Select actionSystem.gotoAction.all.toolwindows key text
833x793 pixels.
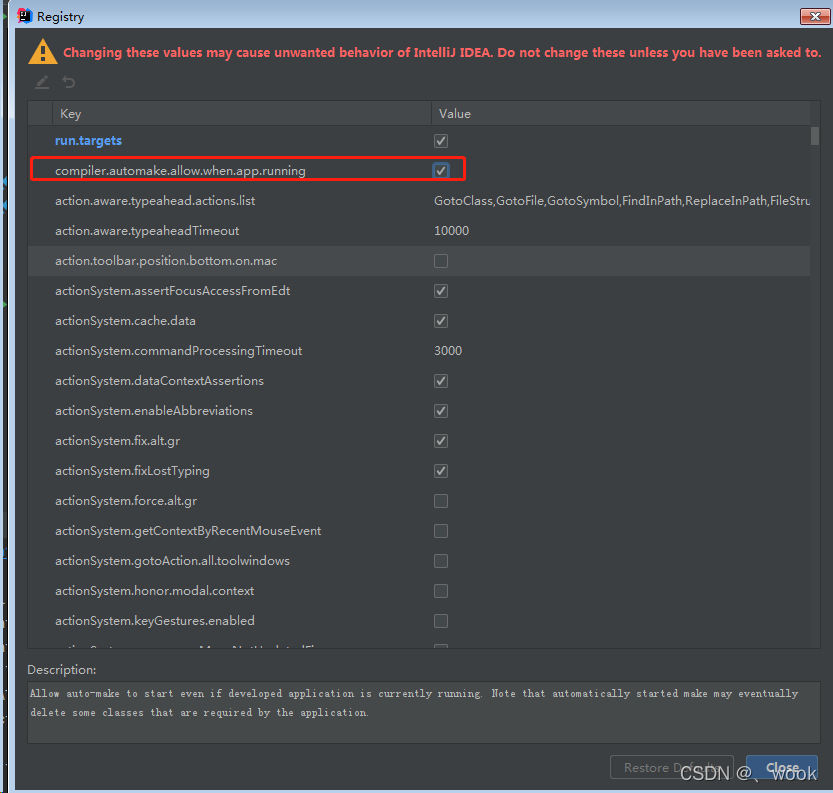[x=173, y=561]
